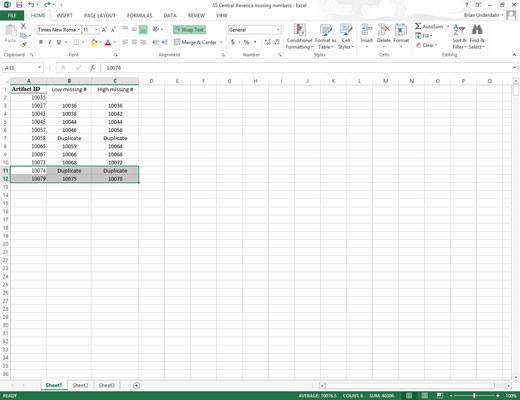The width and height of the screenshot is (520, 400).
Task: Save the workbook via Quick Access icon
Action: pos(19,5)
